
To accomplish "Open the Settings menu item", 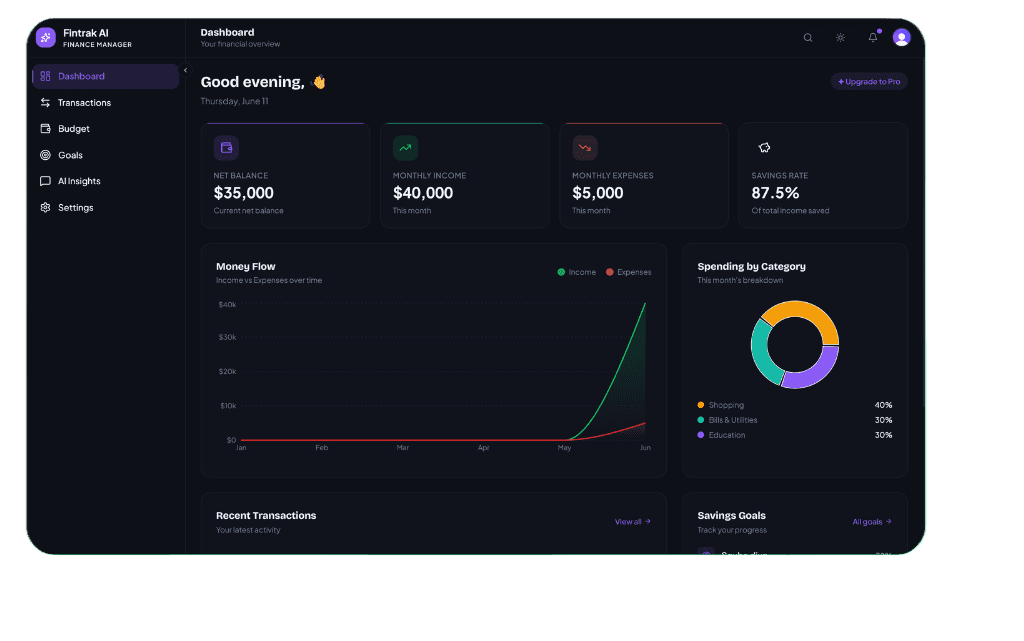I will (105, 208).
